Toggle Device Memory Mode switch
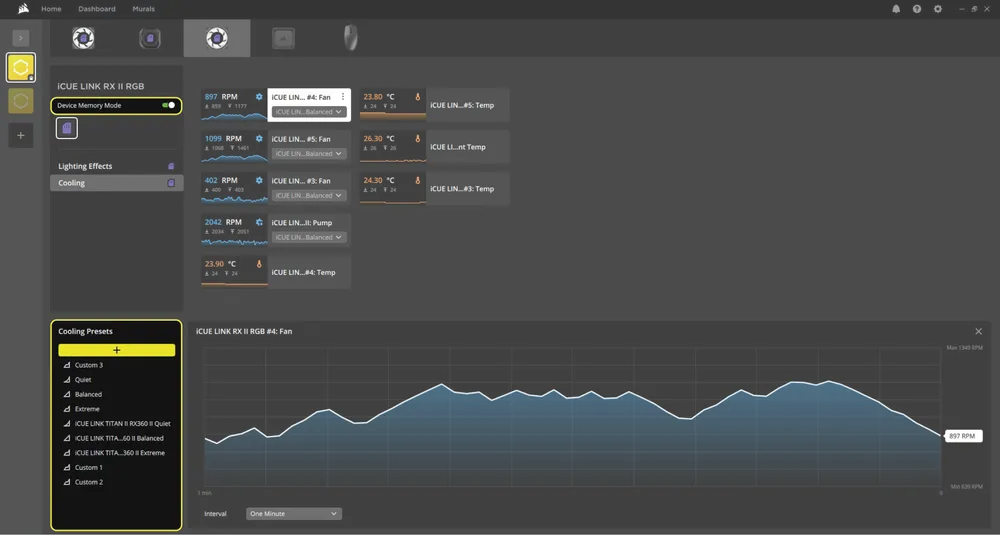 tap(169, 105)
